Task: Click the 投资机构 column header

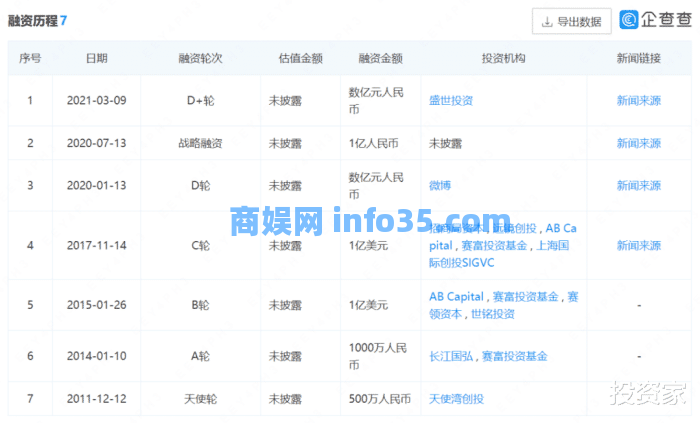Action: point(503,58)
